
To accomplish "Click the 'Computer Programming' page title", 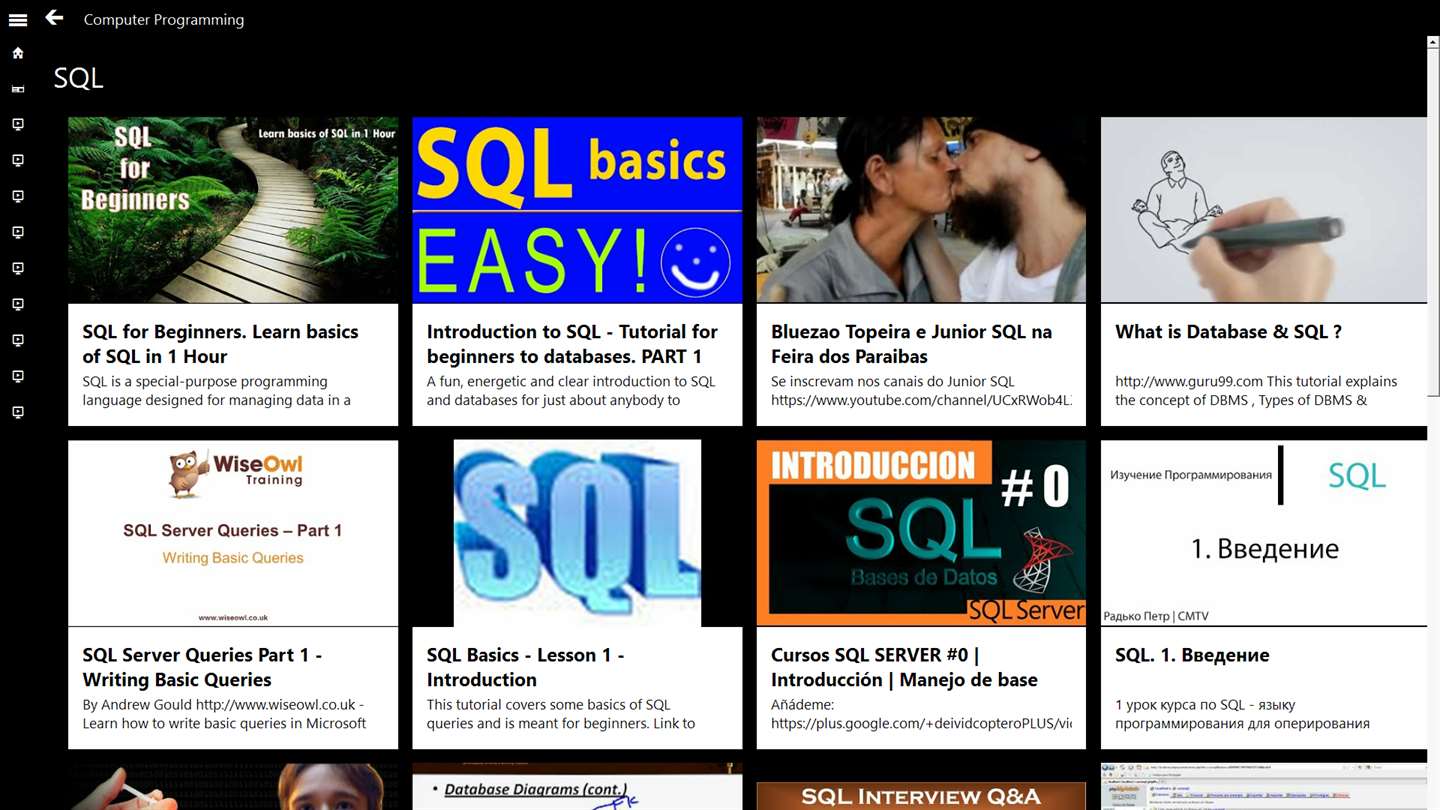I will 164,19.
